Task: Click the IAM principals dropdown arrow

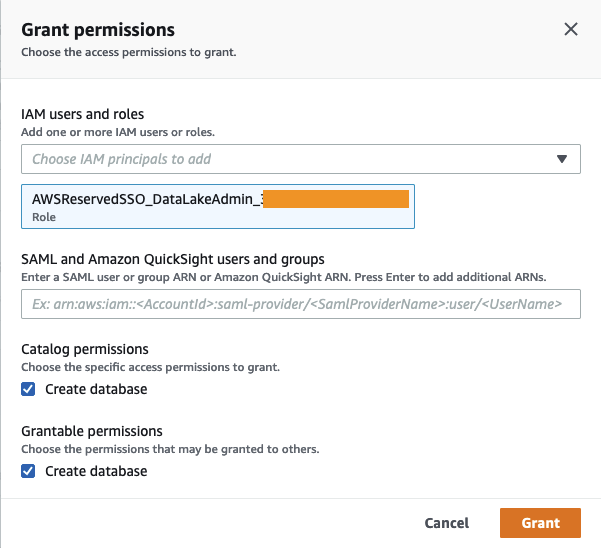Action: point(562,159)
